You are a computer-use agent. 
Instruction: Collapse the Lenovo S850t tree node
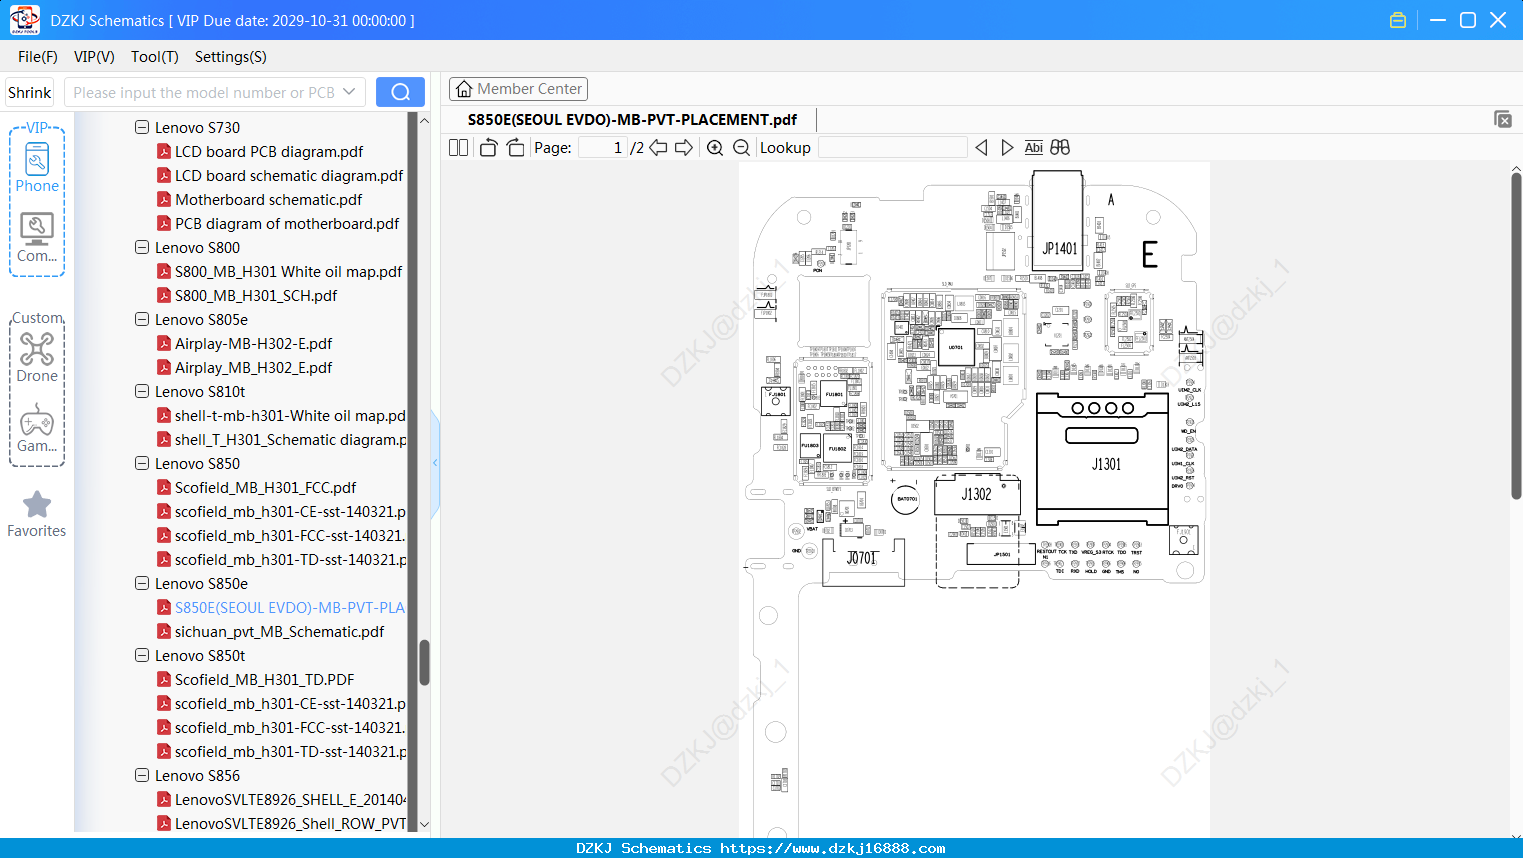pyautogui.click(x=142, y=656)
